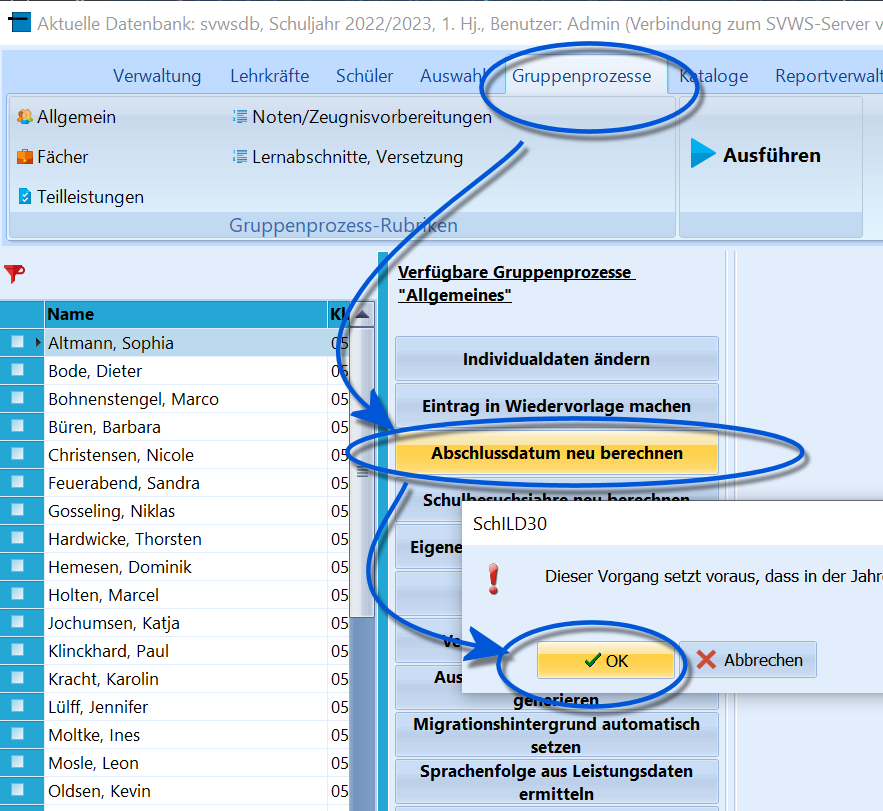Click the student list scroll-up arrow
This screenshot has height=811, width=883.
point(362,314)
